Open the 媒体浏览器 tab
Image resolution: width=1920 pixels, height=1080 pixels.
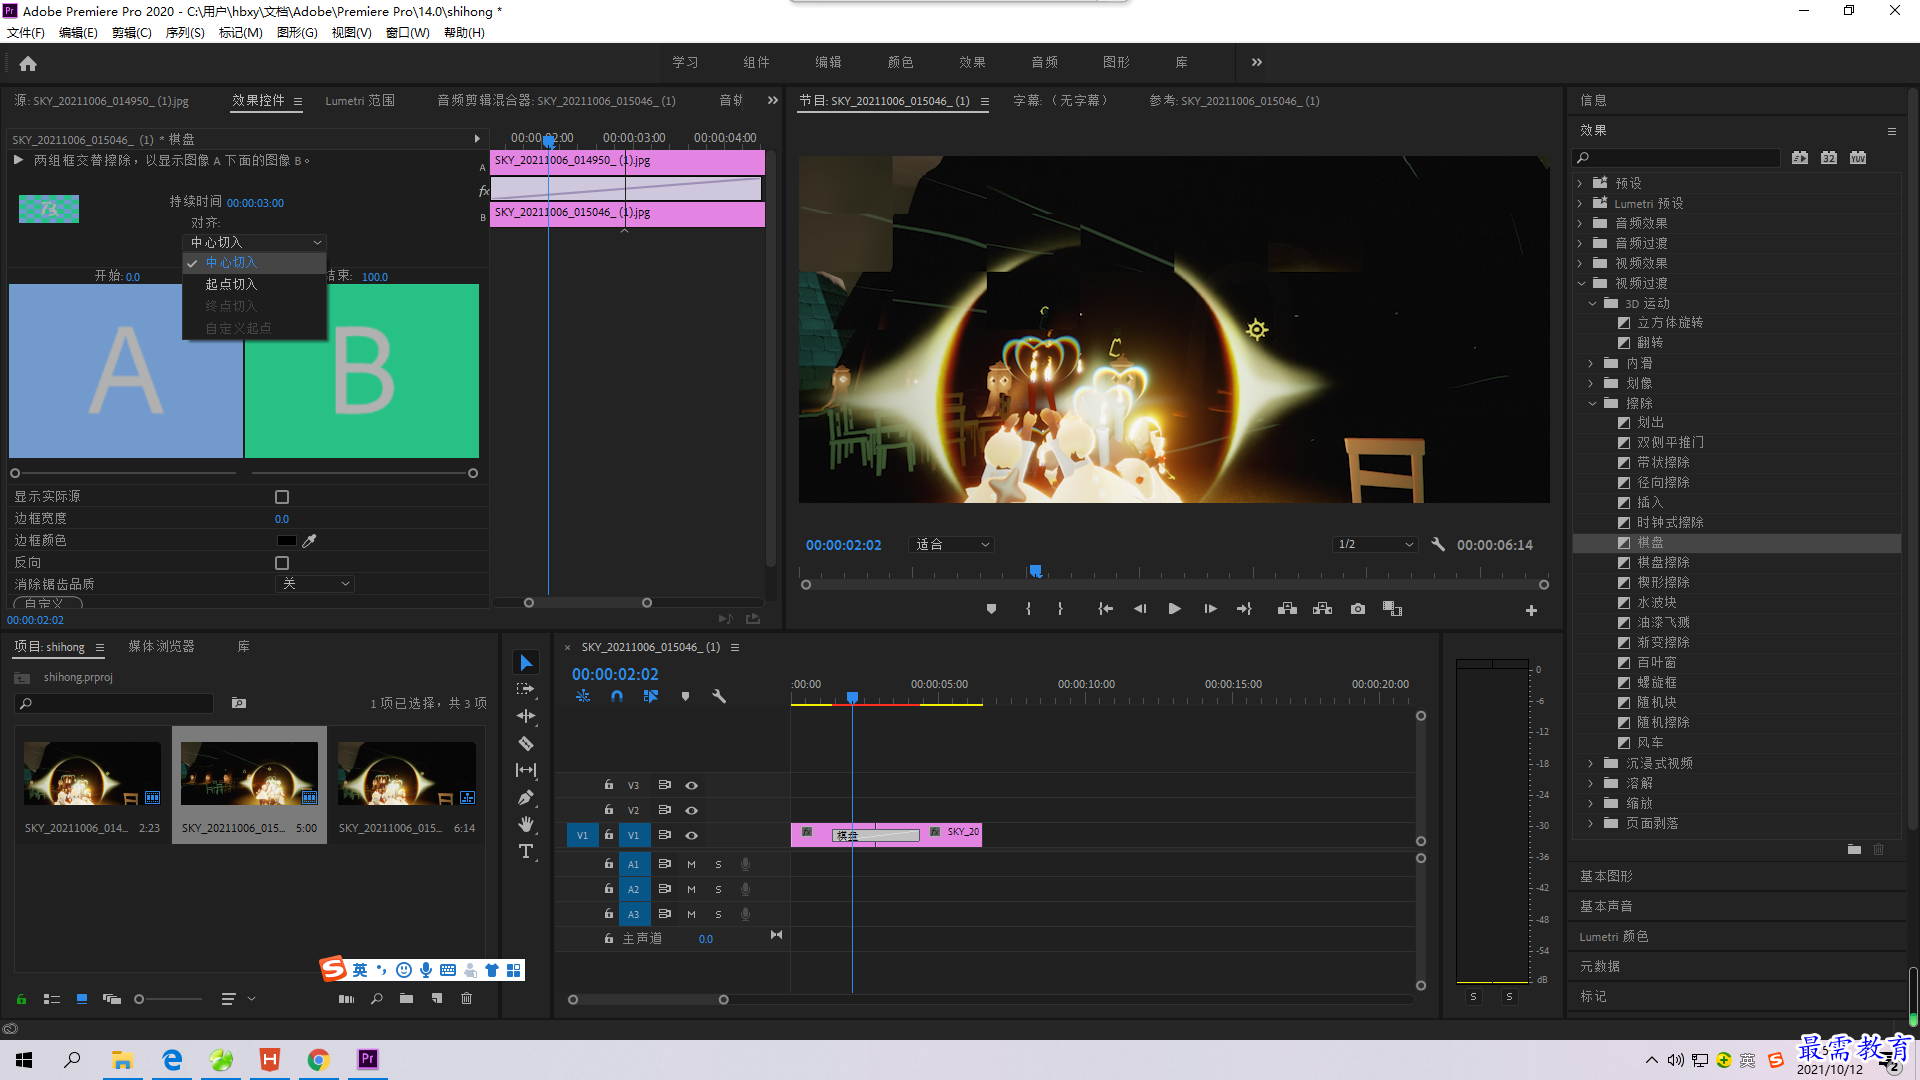(x=161, y=647)
